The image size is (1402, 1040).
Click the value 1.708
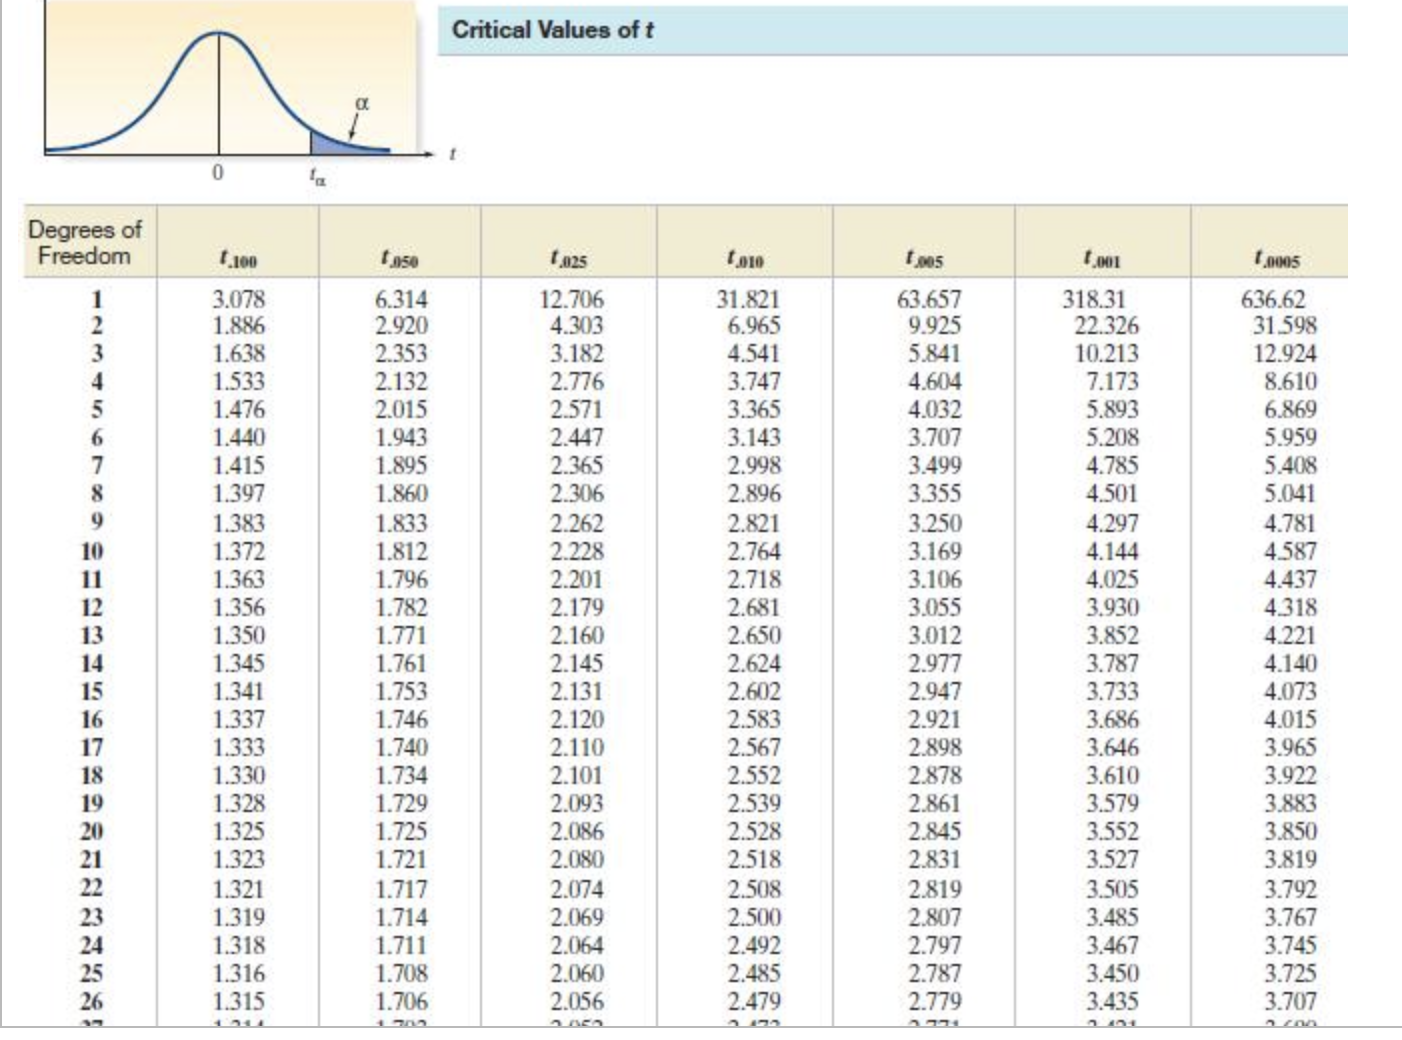pyautogui.click(x=401, y=973)
